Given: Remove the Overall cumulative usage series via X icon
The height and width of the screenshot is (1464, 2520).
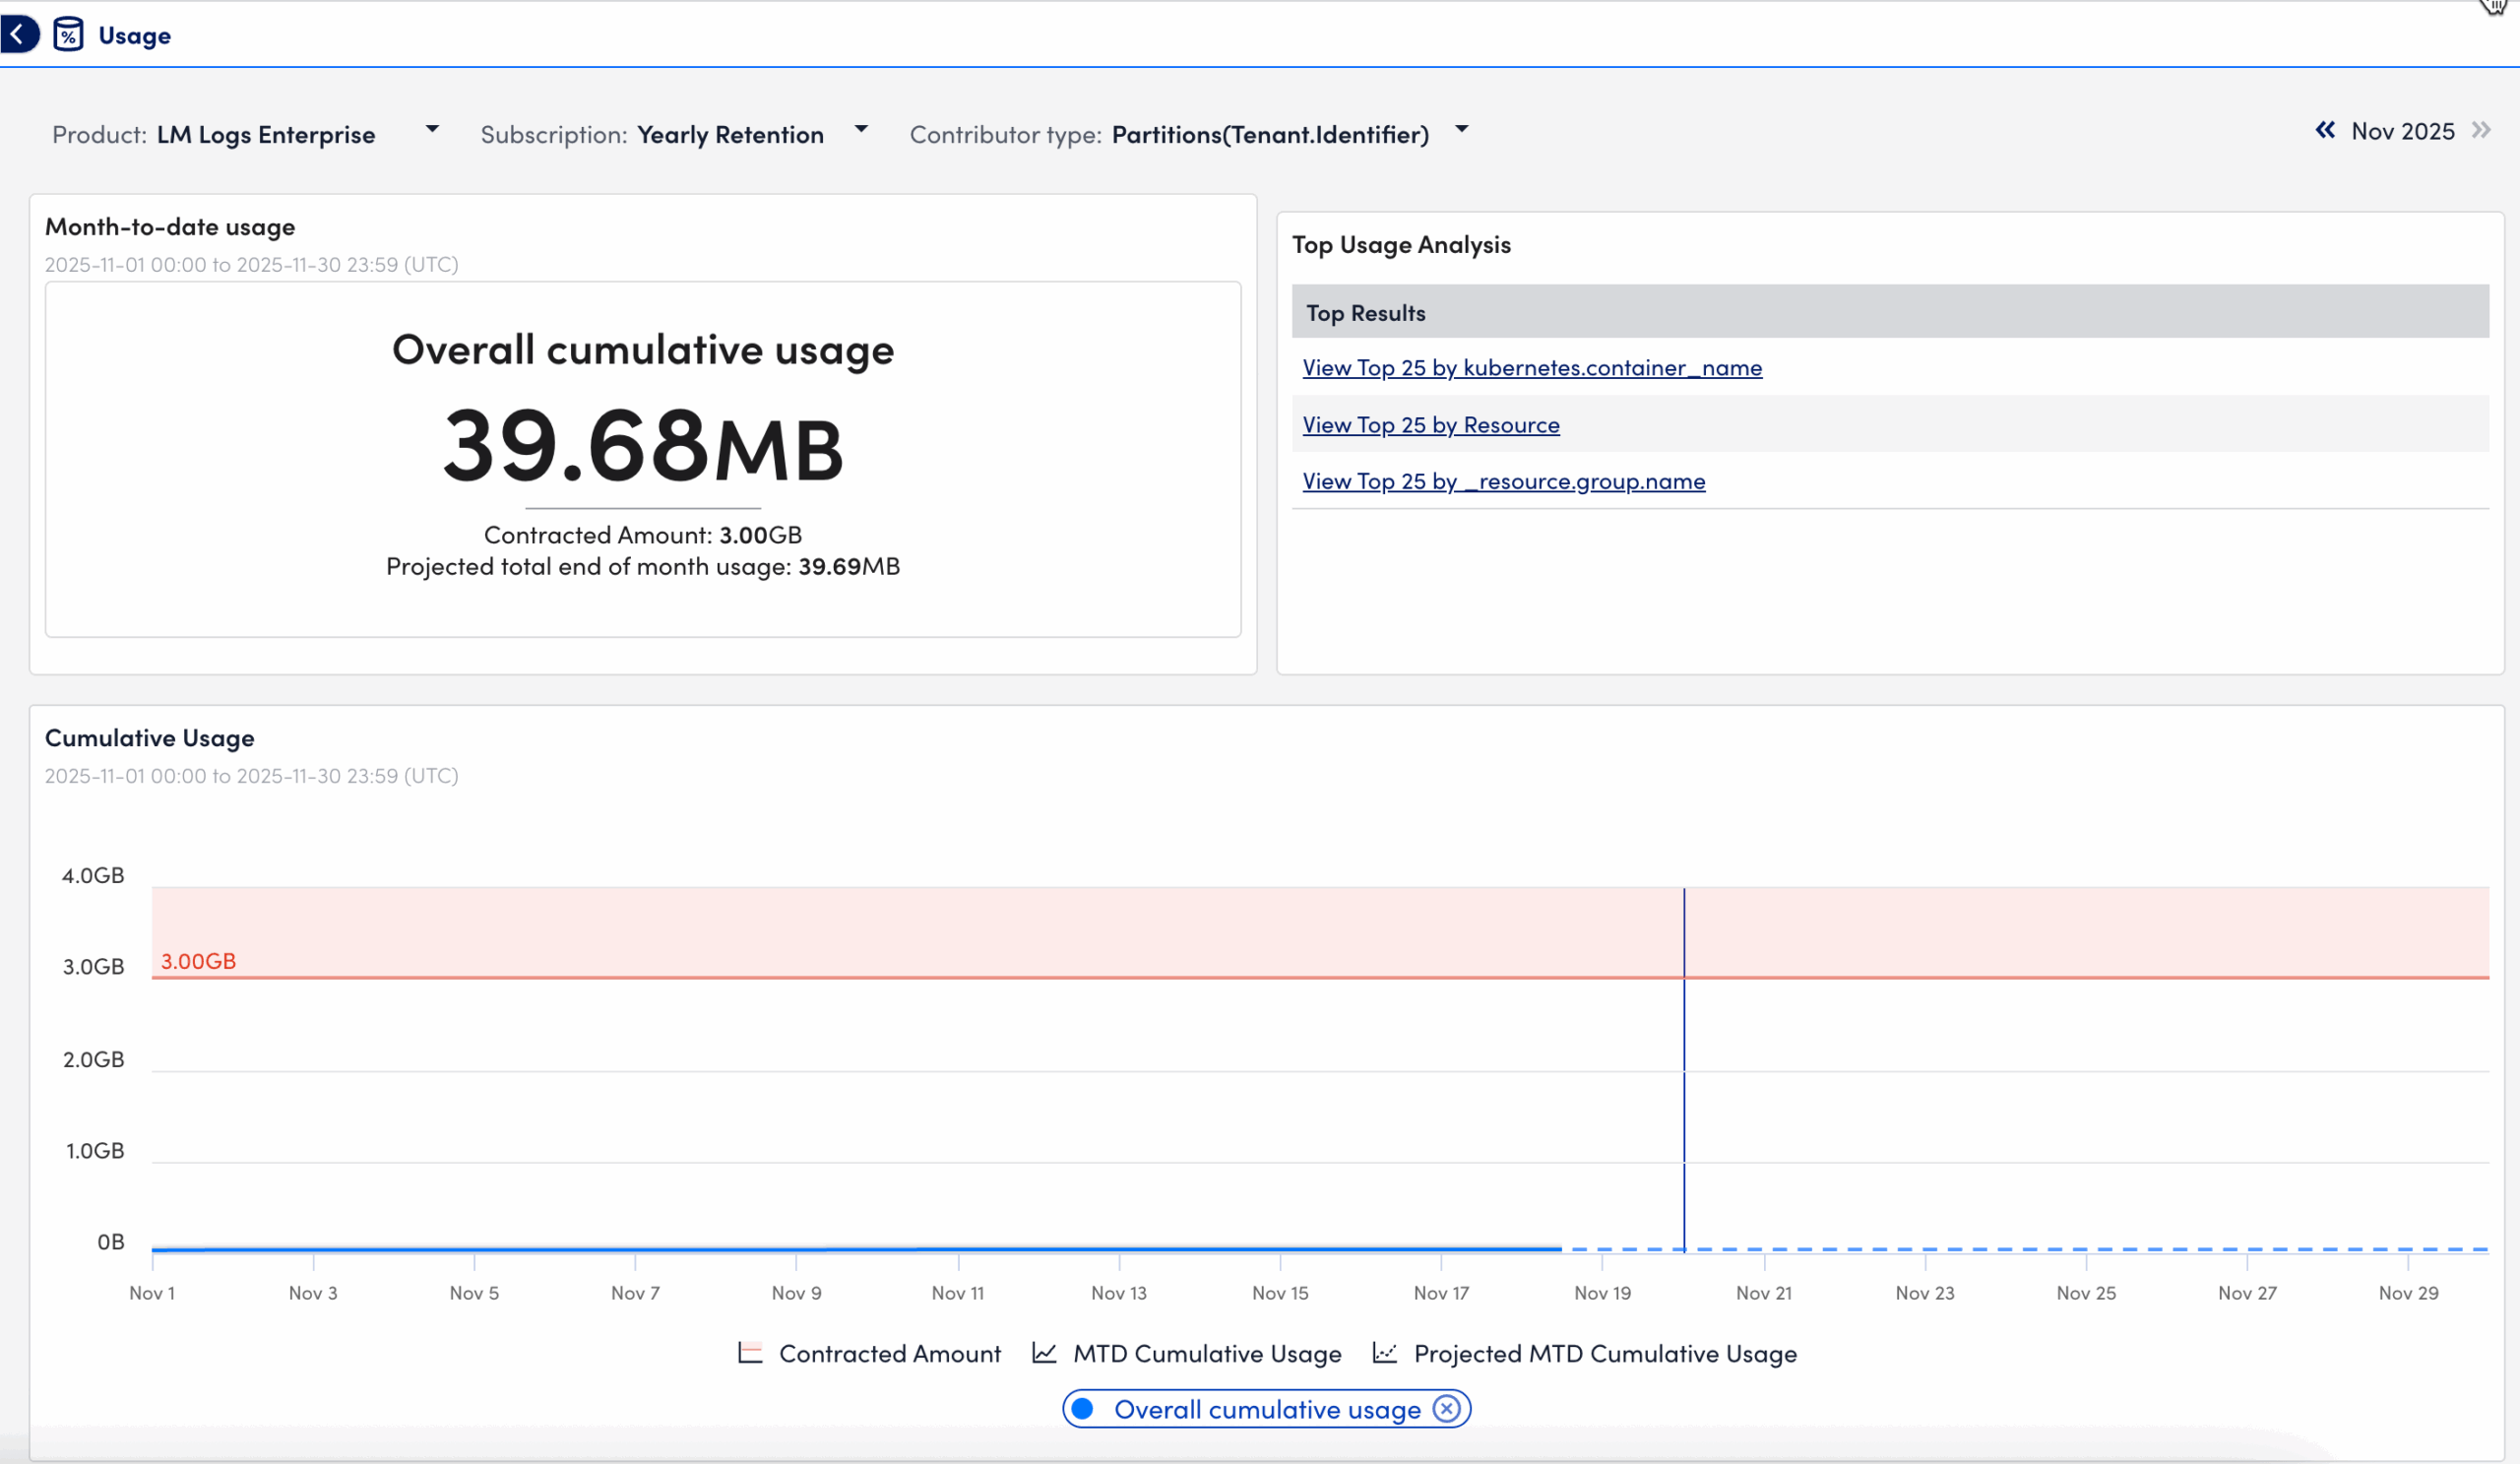Looking at the screenshot, I should click(x=1446, y=1409).
